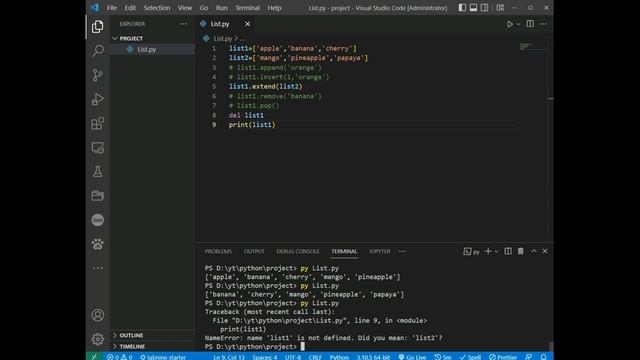Image resolution: width=640 pixels, height=360 pixels.
Task: Select the List.py editor tab
Action: click(220, 24)
